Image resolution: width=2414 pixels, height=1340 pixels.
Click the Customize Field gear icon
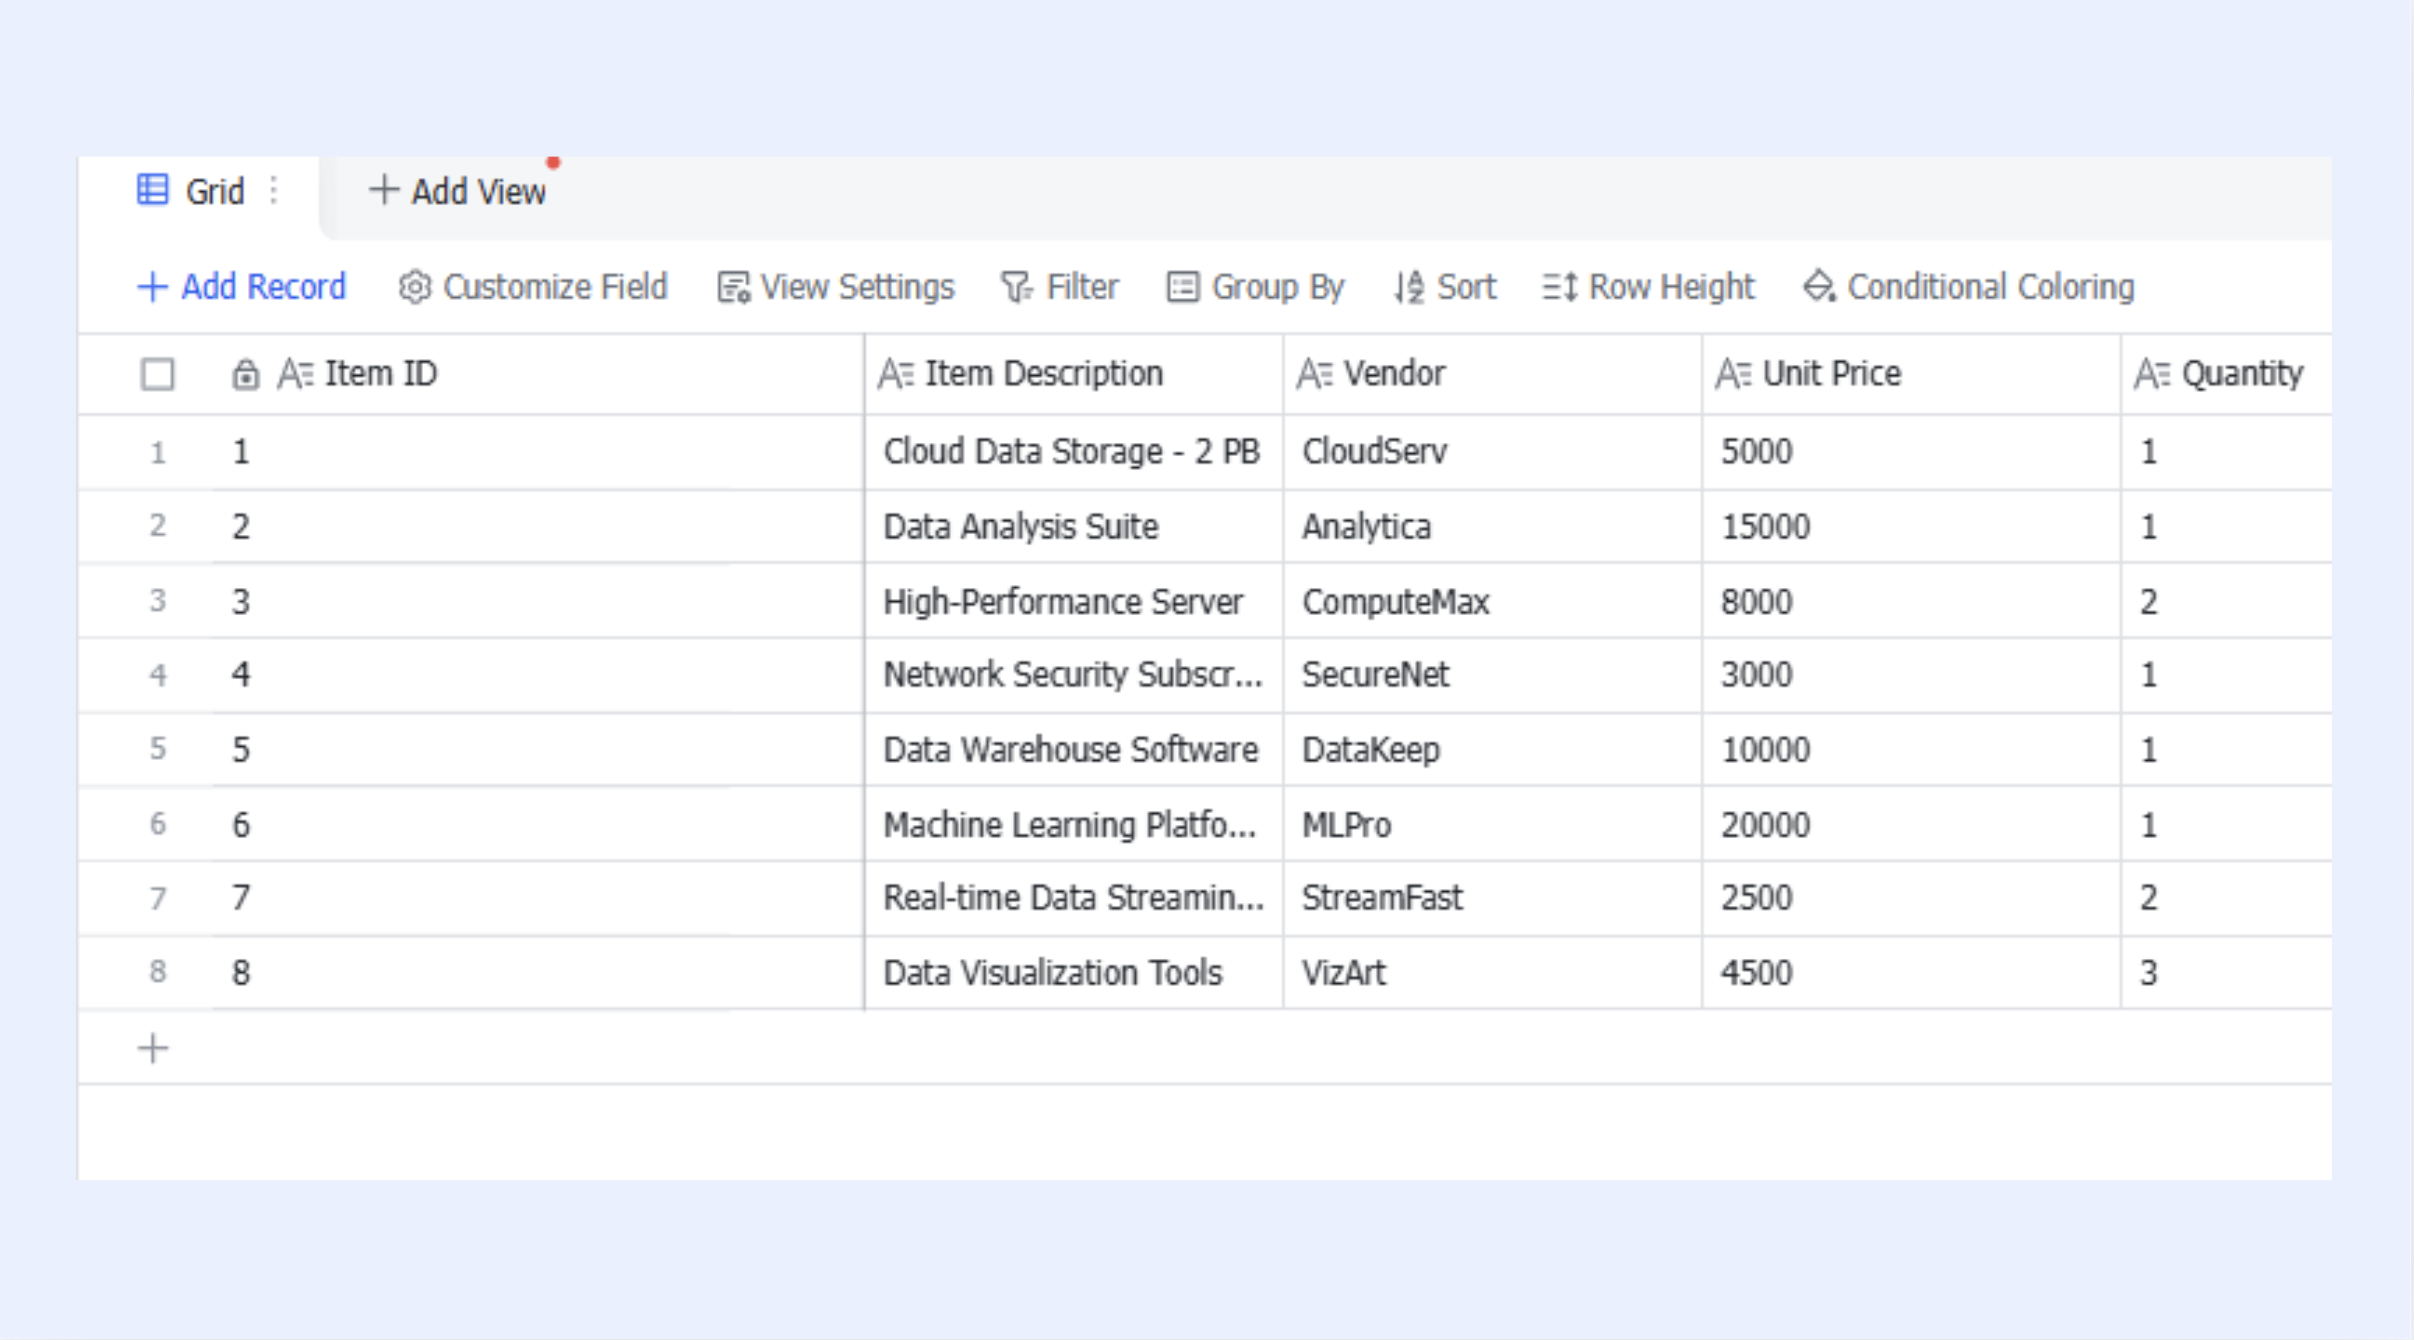pos(414,287)
